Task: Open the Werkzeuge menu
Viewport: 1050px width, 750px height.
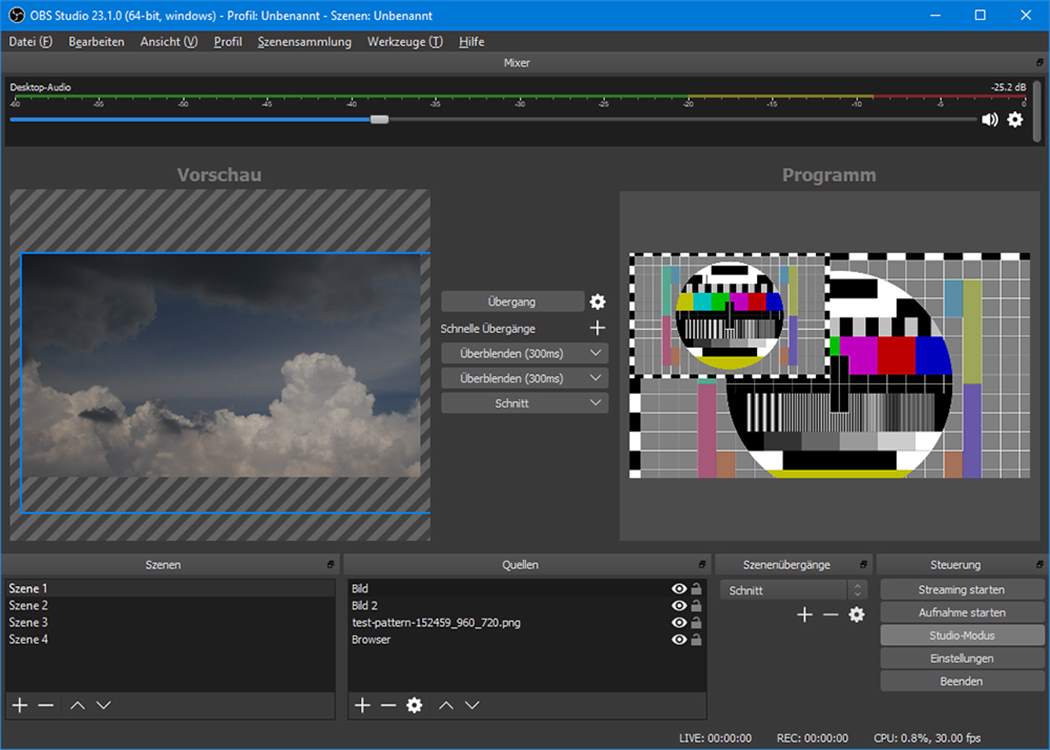Action: 404,42
